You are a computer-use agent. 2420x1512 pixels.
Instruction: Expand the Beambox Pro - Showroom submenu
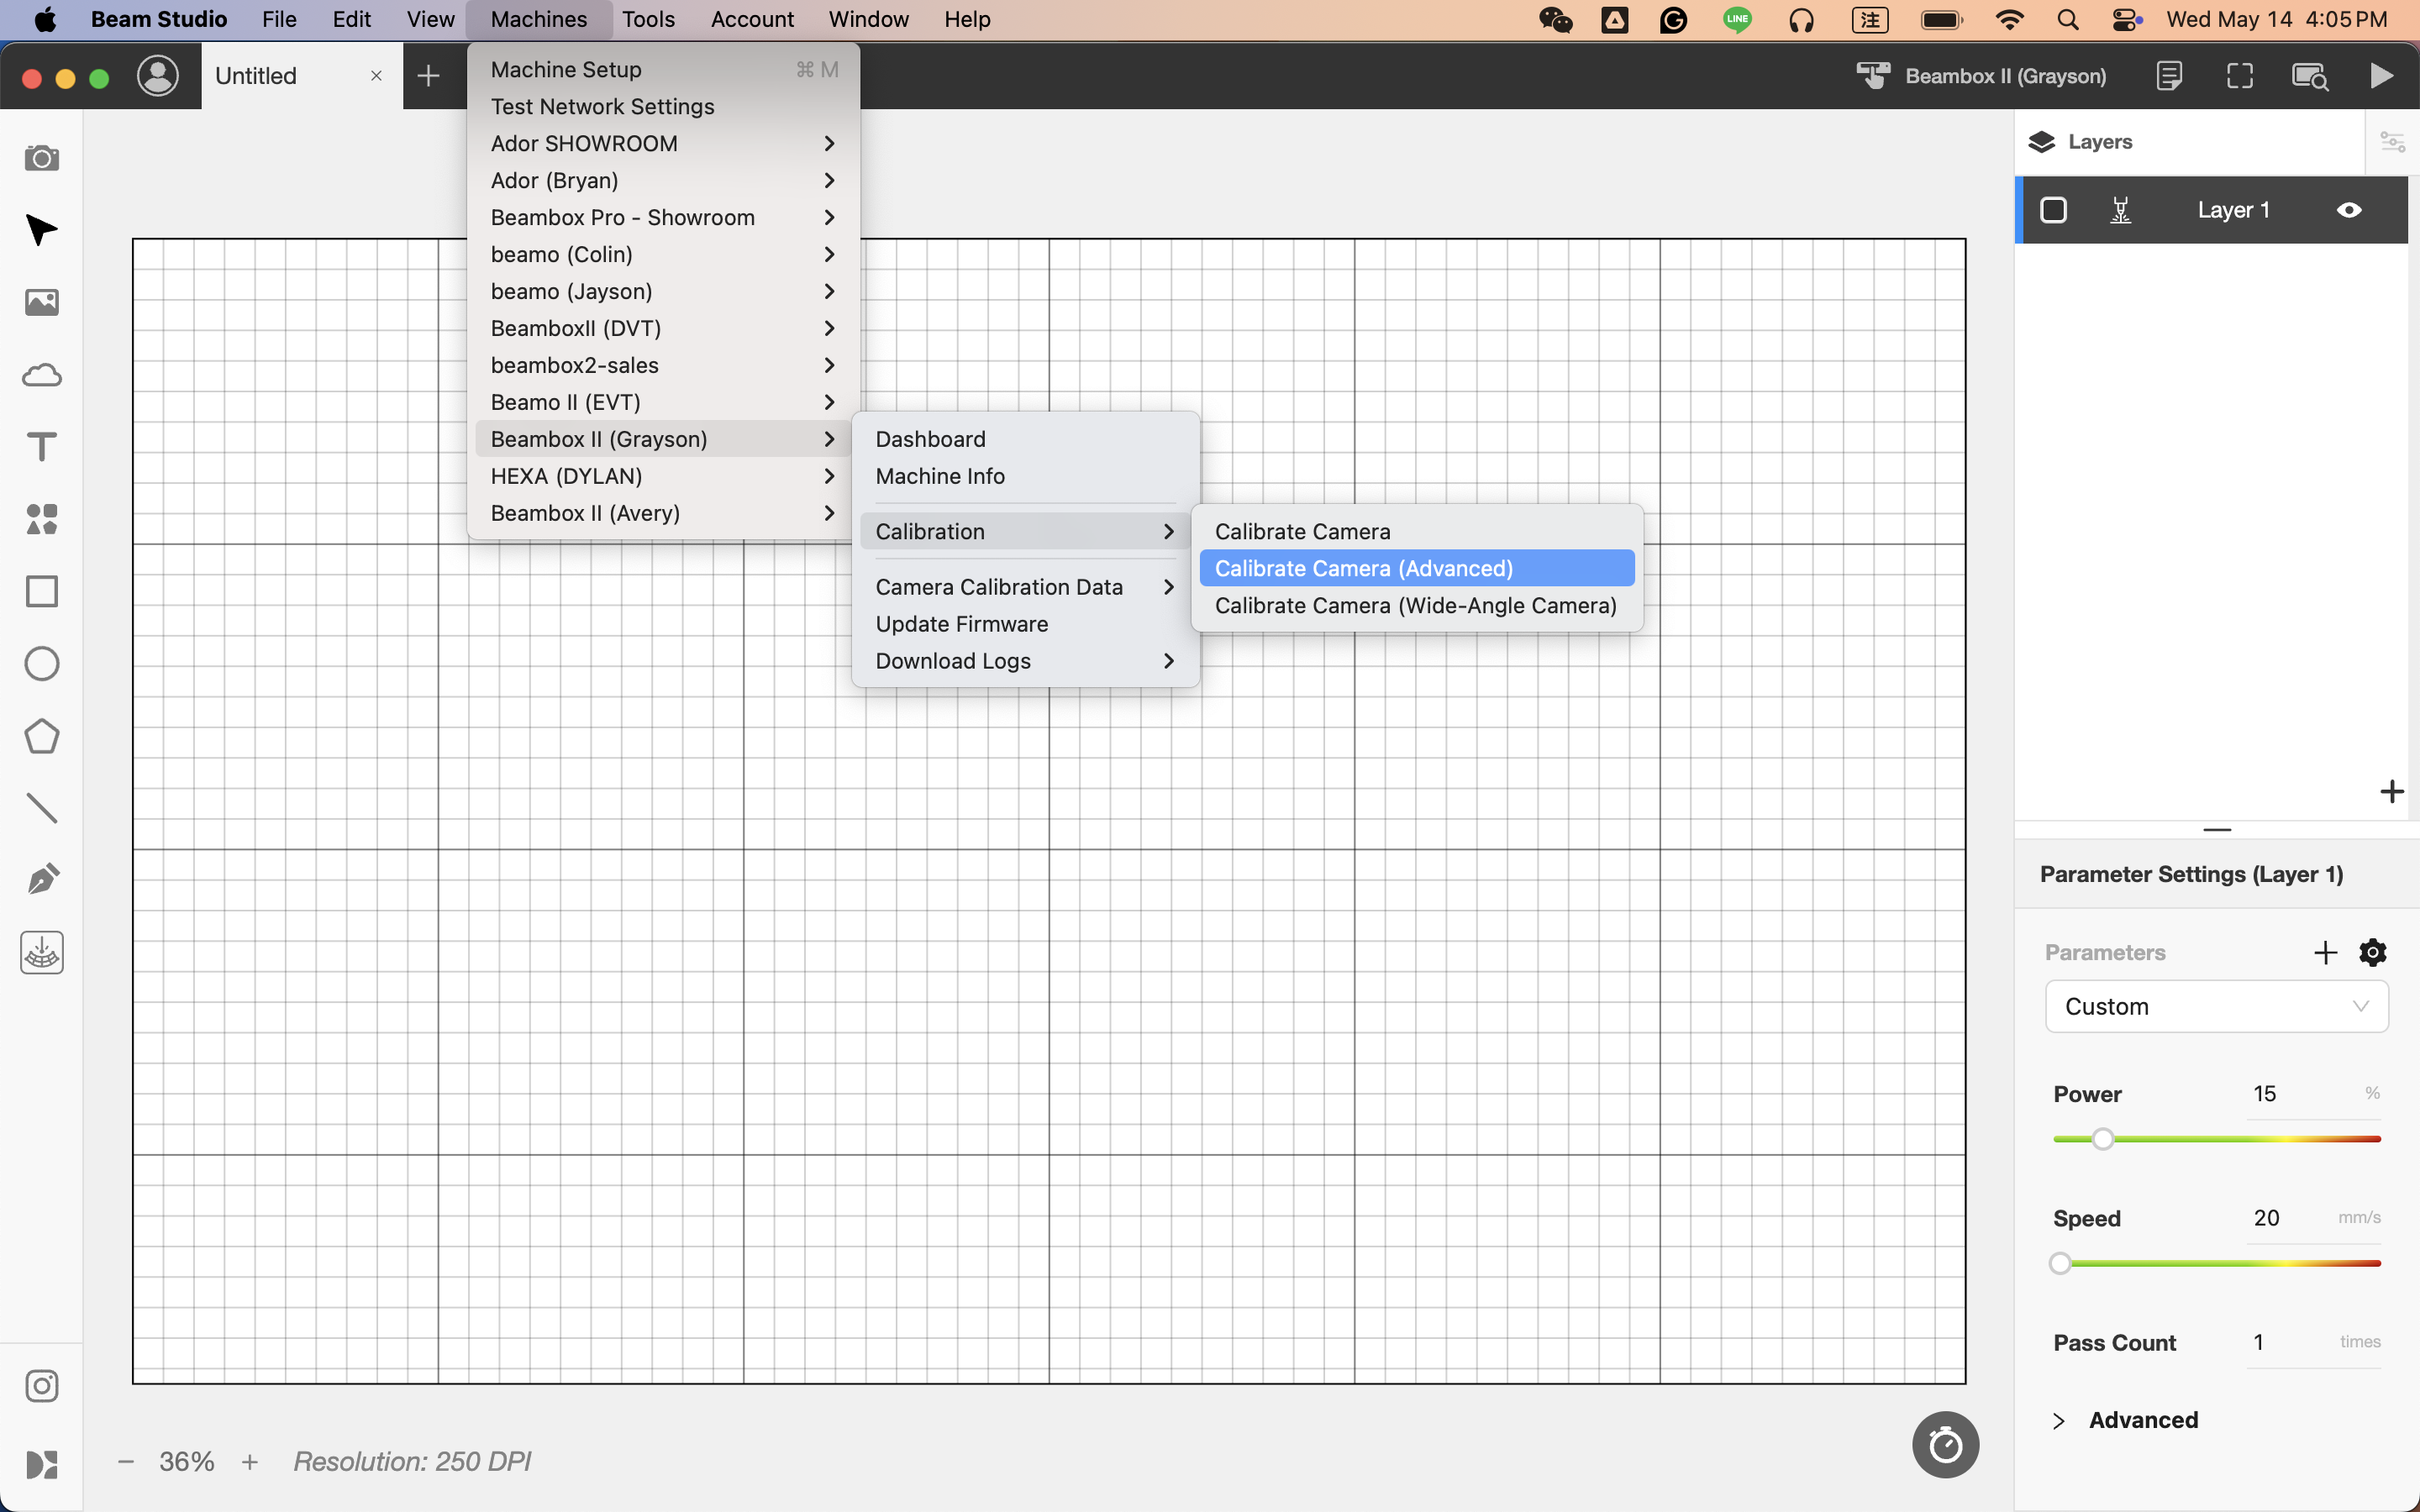click(661, 217)
